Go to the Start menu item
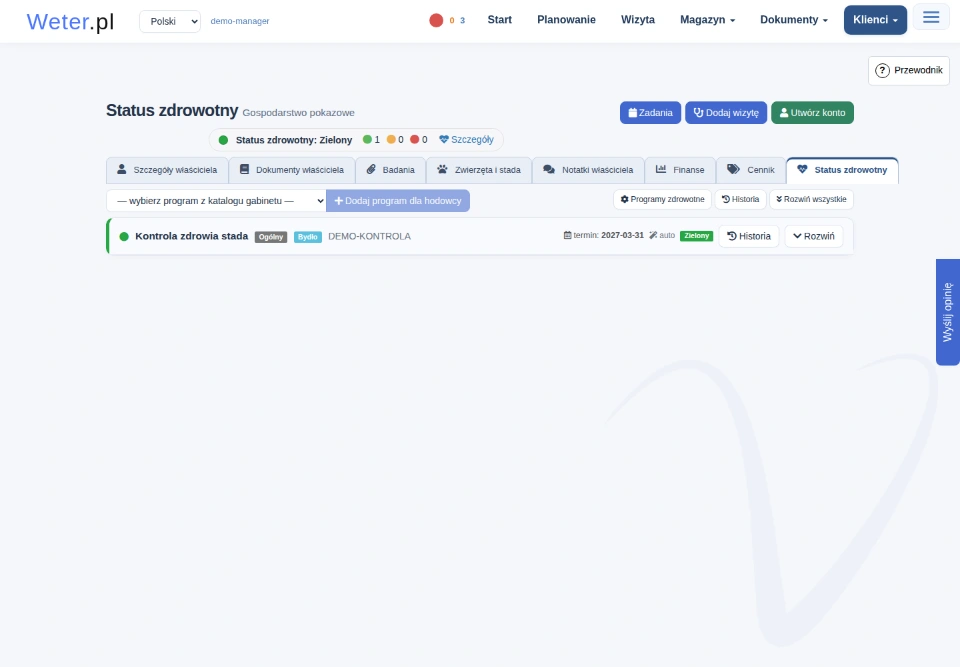The width and height of the screenshot is (960, 667). coord(500,20)
